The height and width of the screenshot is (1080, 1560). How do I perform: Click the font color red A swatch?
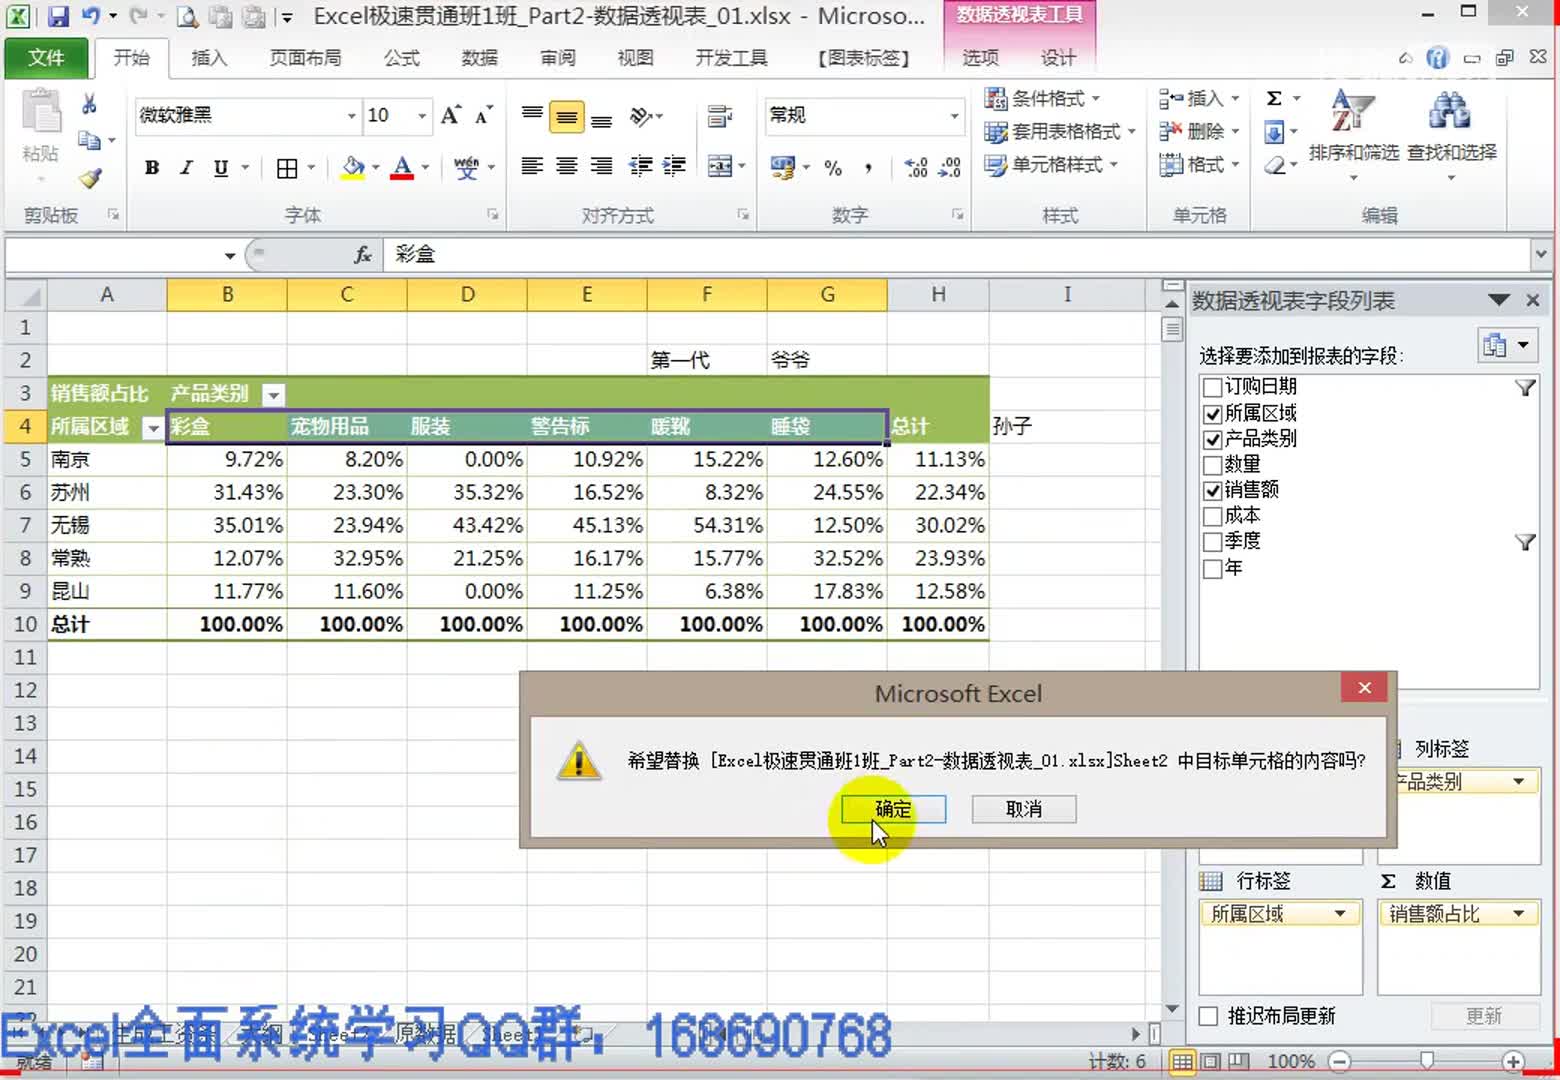[x=402, y=168]
